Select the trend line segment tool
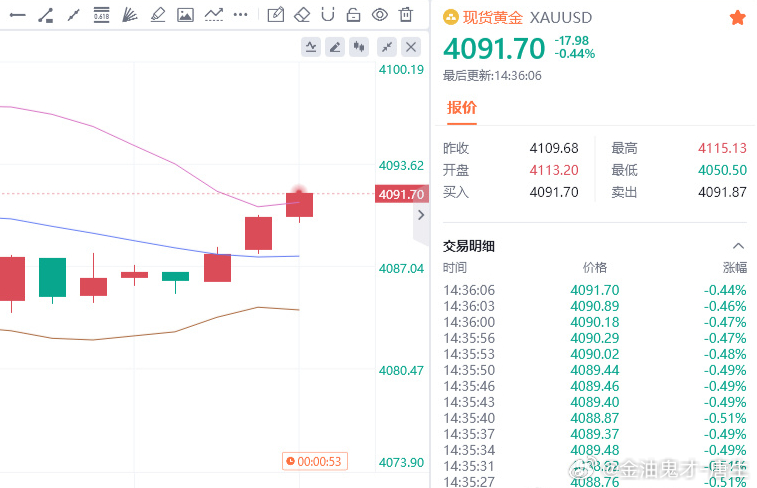757x488 pixels. pyautogui.click(x=45, y=15)
